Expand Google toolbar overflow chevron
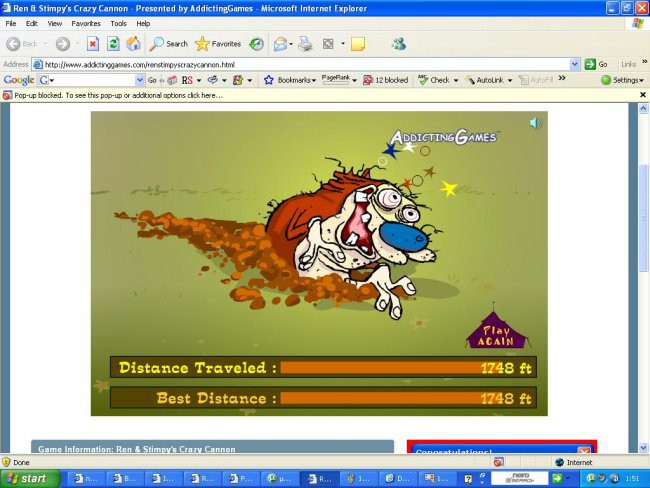The width and height of the screenshot is (650, 488). (562, 78)
